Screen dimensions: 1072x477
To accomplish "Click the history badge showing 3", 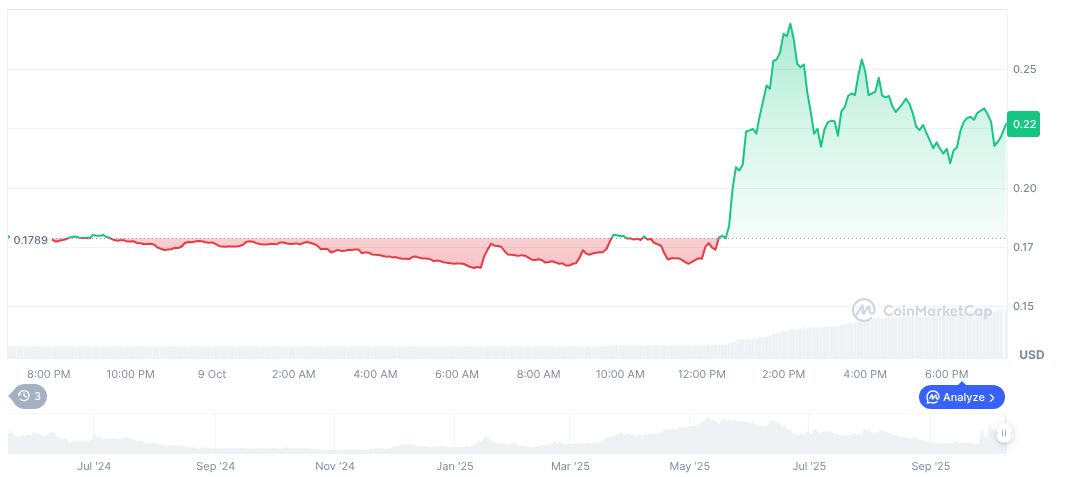I will point(28,396).
